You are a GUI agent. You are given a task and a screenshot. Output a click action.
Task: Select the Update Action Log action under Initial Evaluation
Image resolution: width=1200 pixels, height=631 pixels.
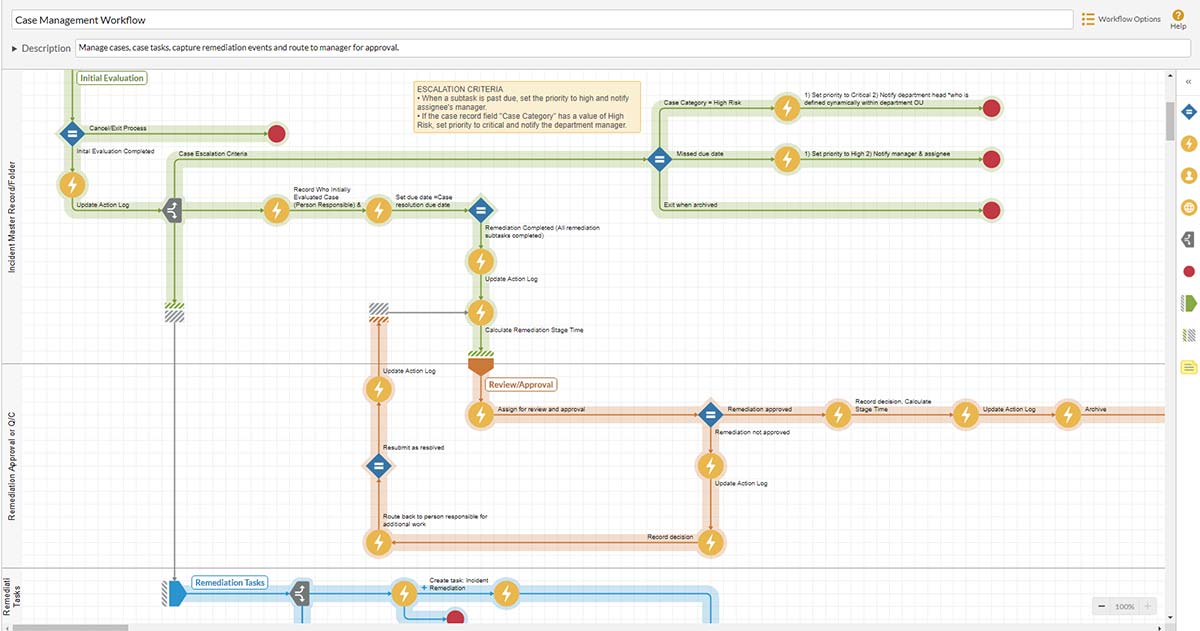point(72,184)
